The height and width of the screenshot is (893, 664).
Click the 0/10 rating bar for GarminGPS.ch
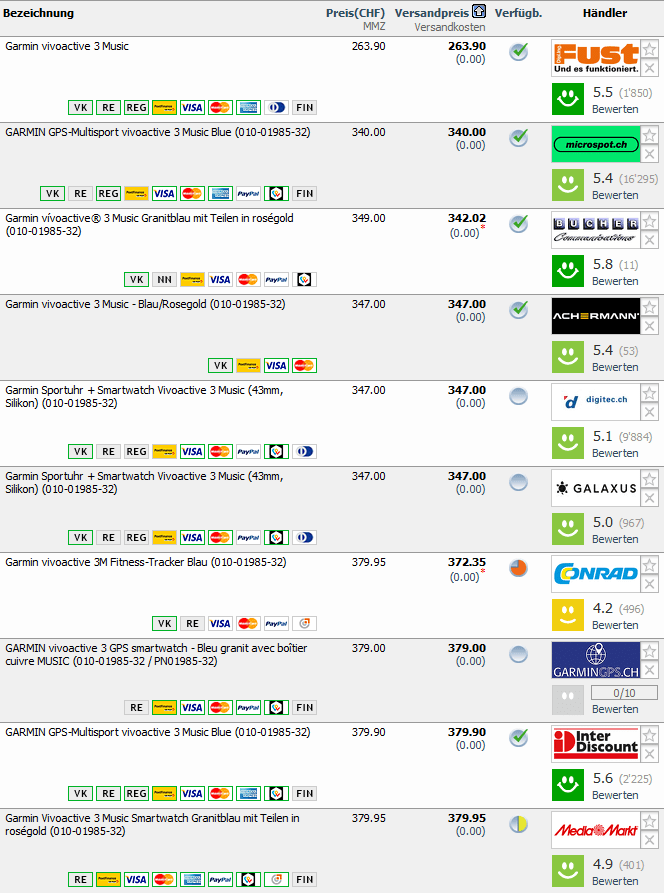624,692
